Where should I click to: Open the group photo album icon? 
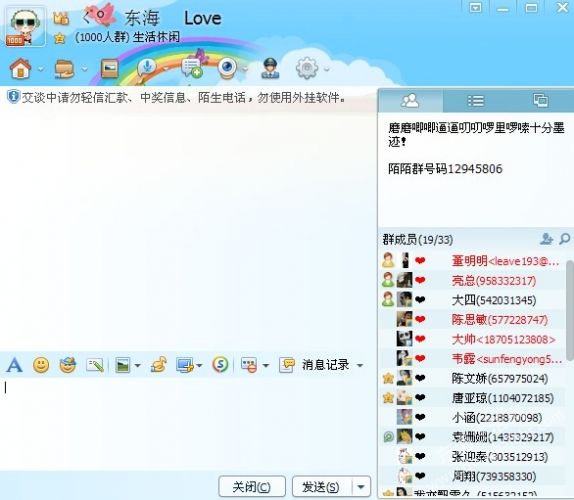109,68
